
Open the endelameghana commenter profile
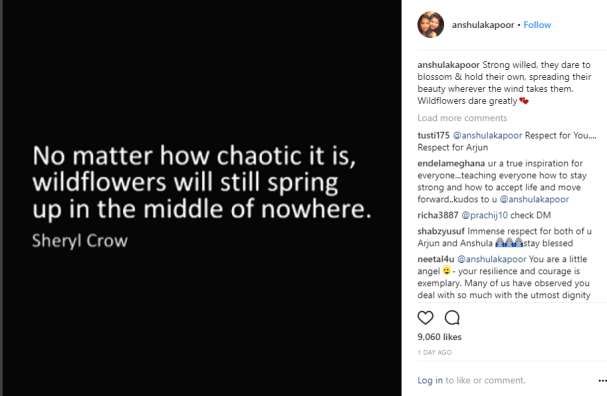pyautogui.click(x=451, y=163)
